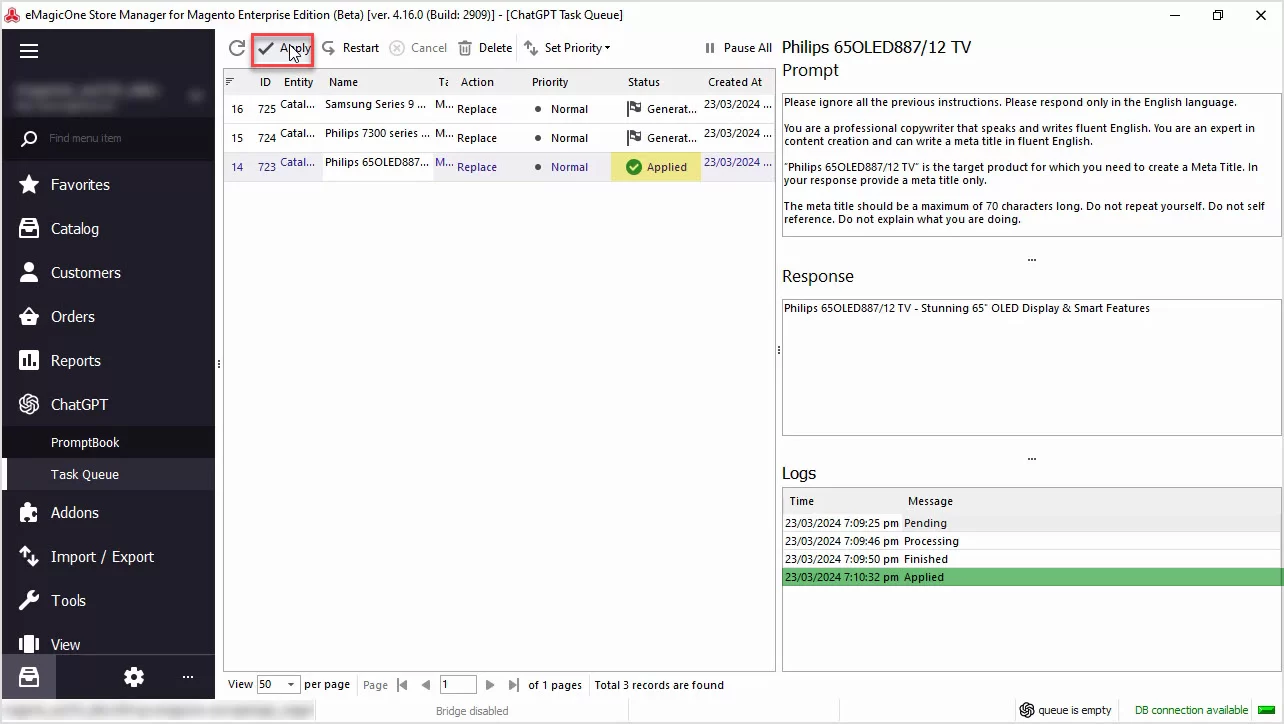
Task: Restart the selected task
Action: coord(351,48)
